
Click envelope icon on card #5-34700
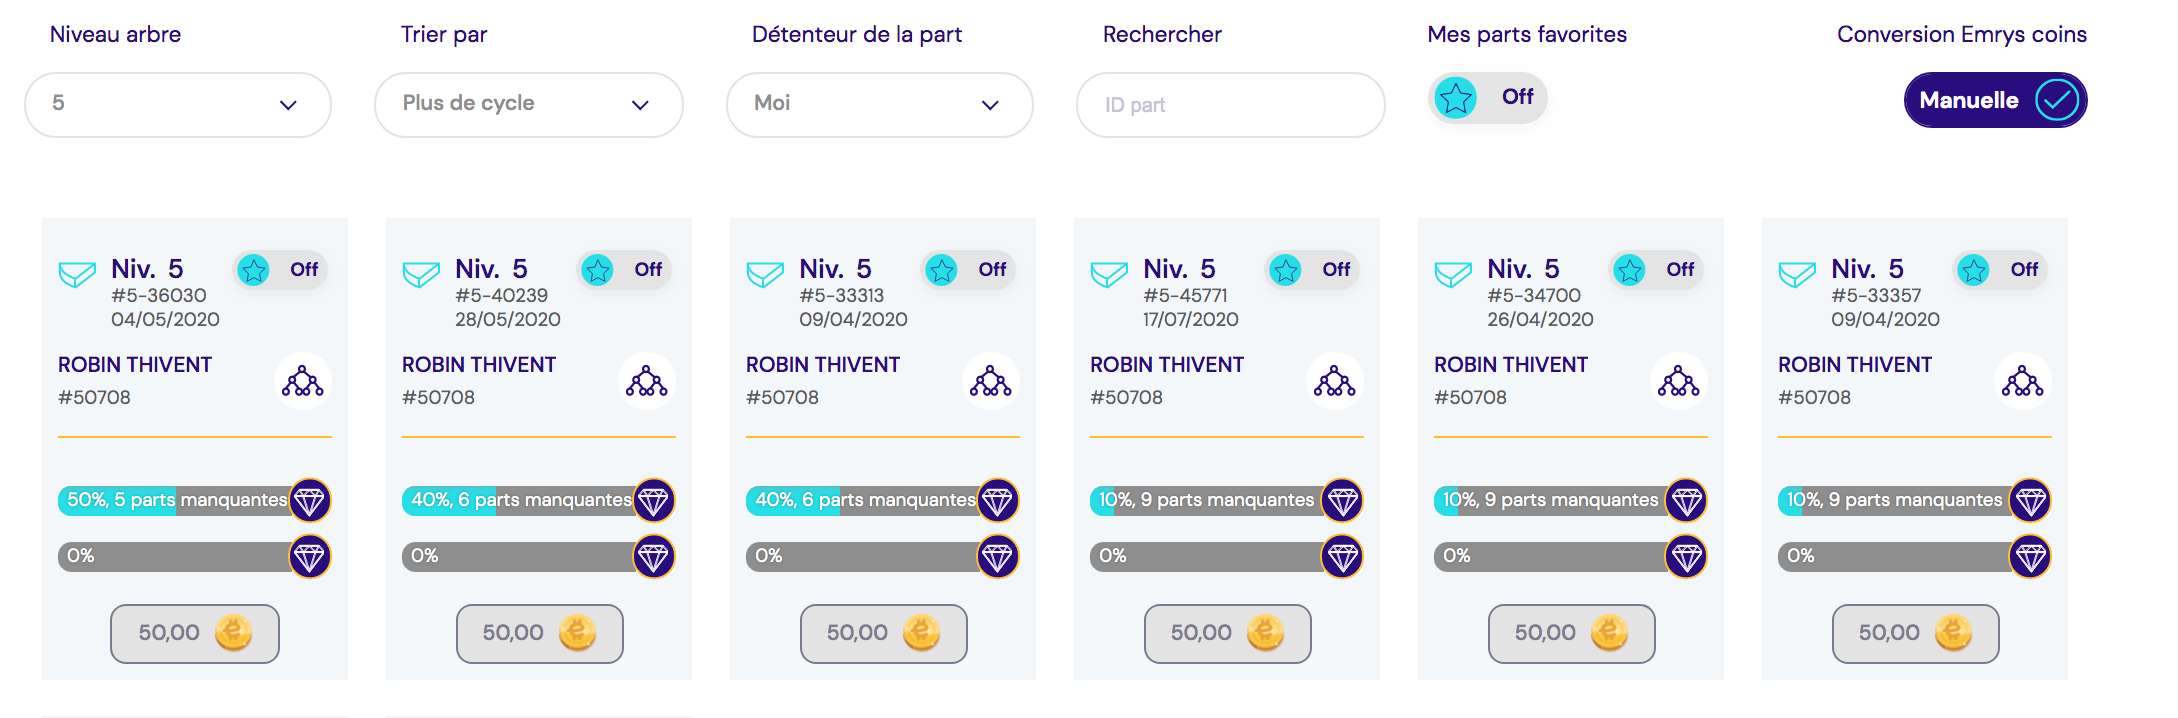pos(1453,274)
